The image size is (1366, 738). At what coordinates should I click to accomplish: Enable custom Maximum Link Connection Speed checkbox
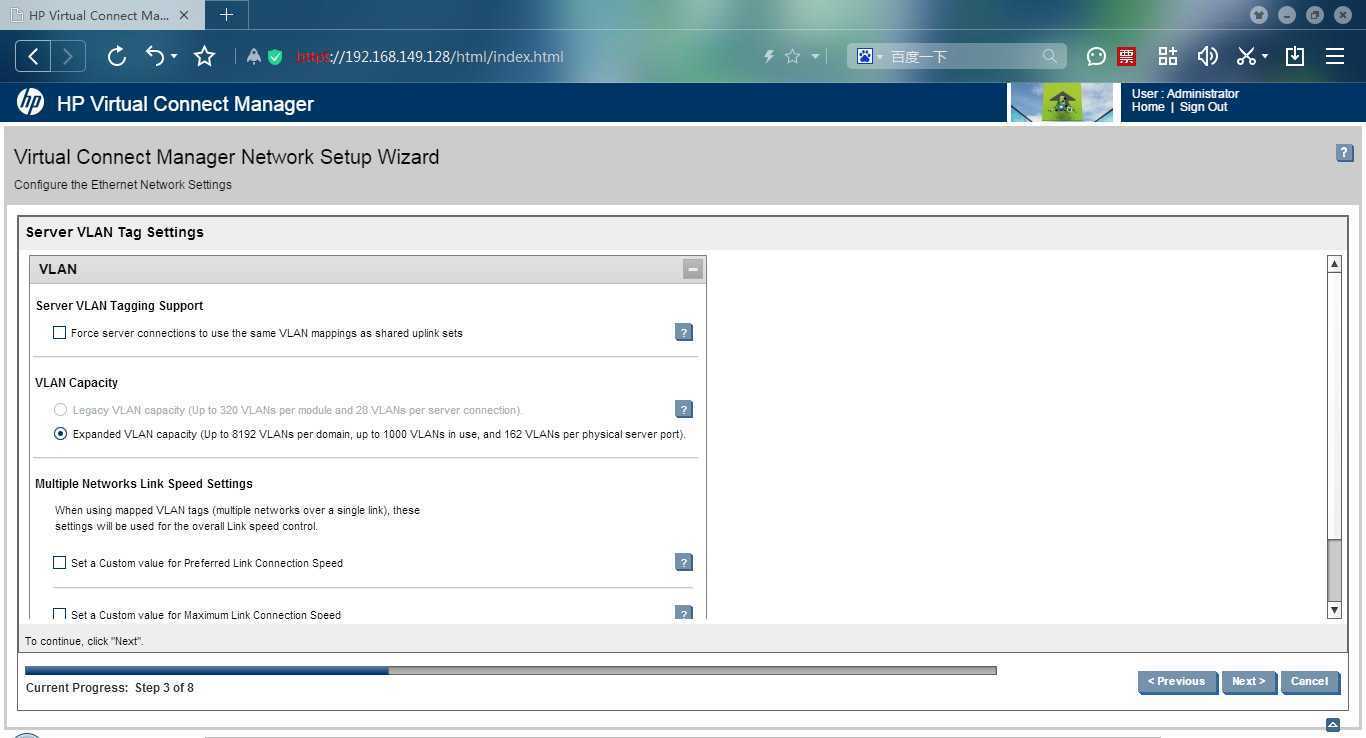click(59, 614)
